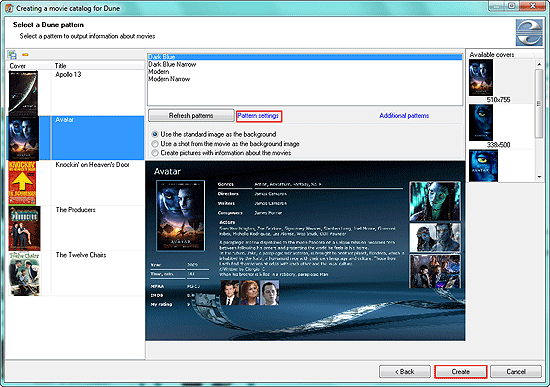Viewport: 550px width, 387px height.
Task: Click the orange remove icon above the list
Action: click(25, 55)
